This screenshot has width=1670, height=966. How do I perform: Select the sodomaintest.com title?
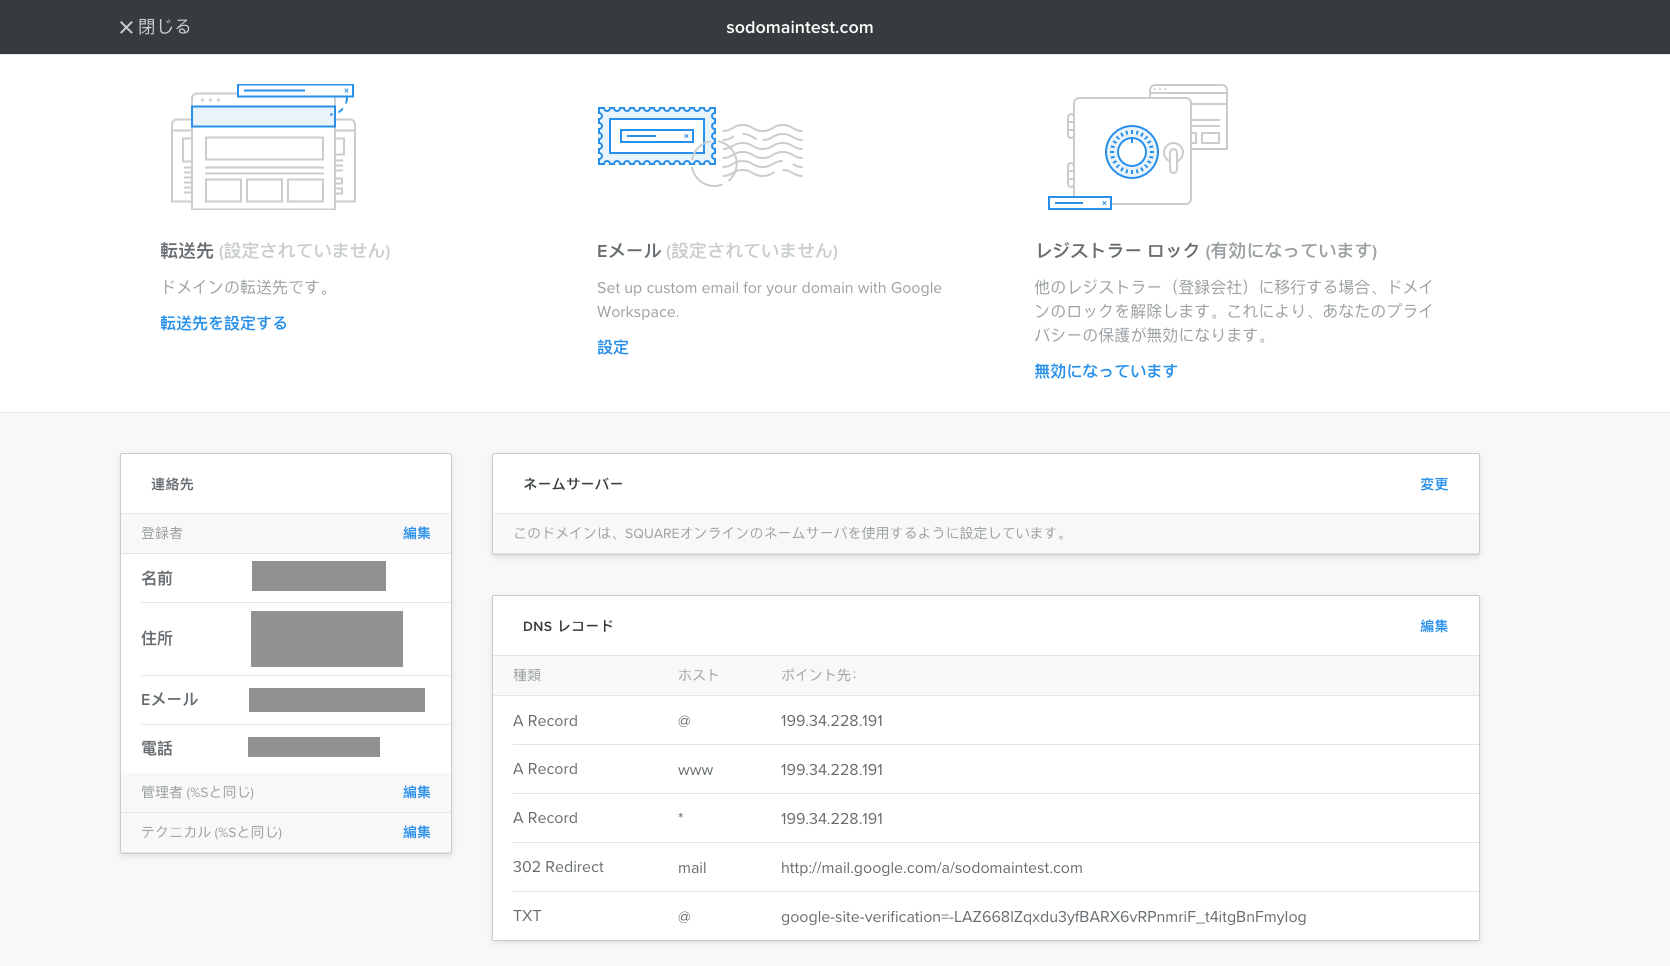click(x=800, y=27)
